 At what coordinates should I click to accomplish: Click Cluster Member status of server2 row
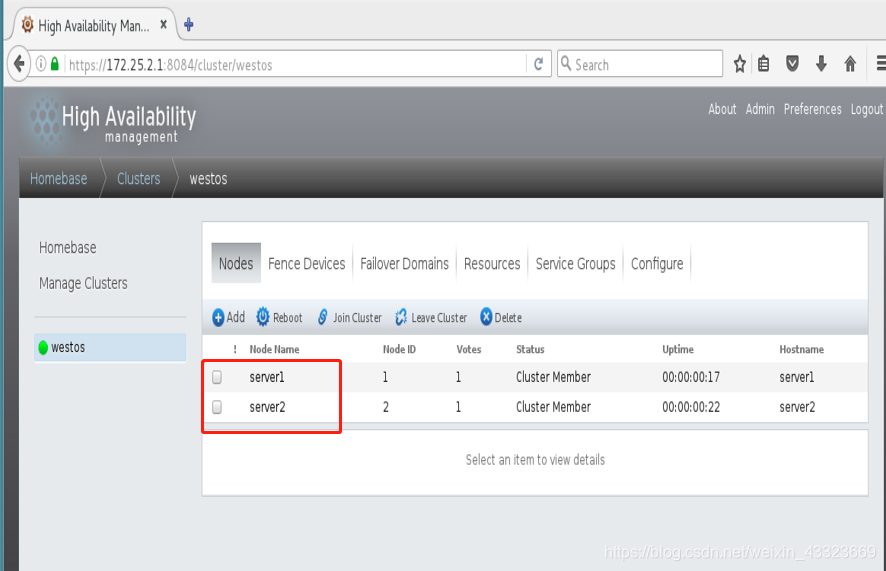553,407
